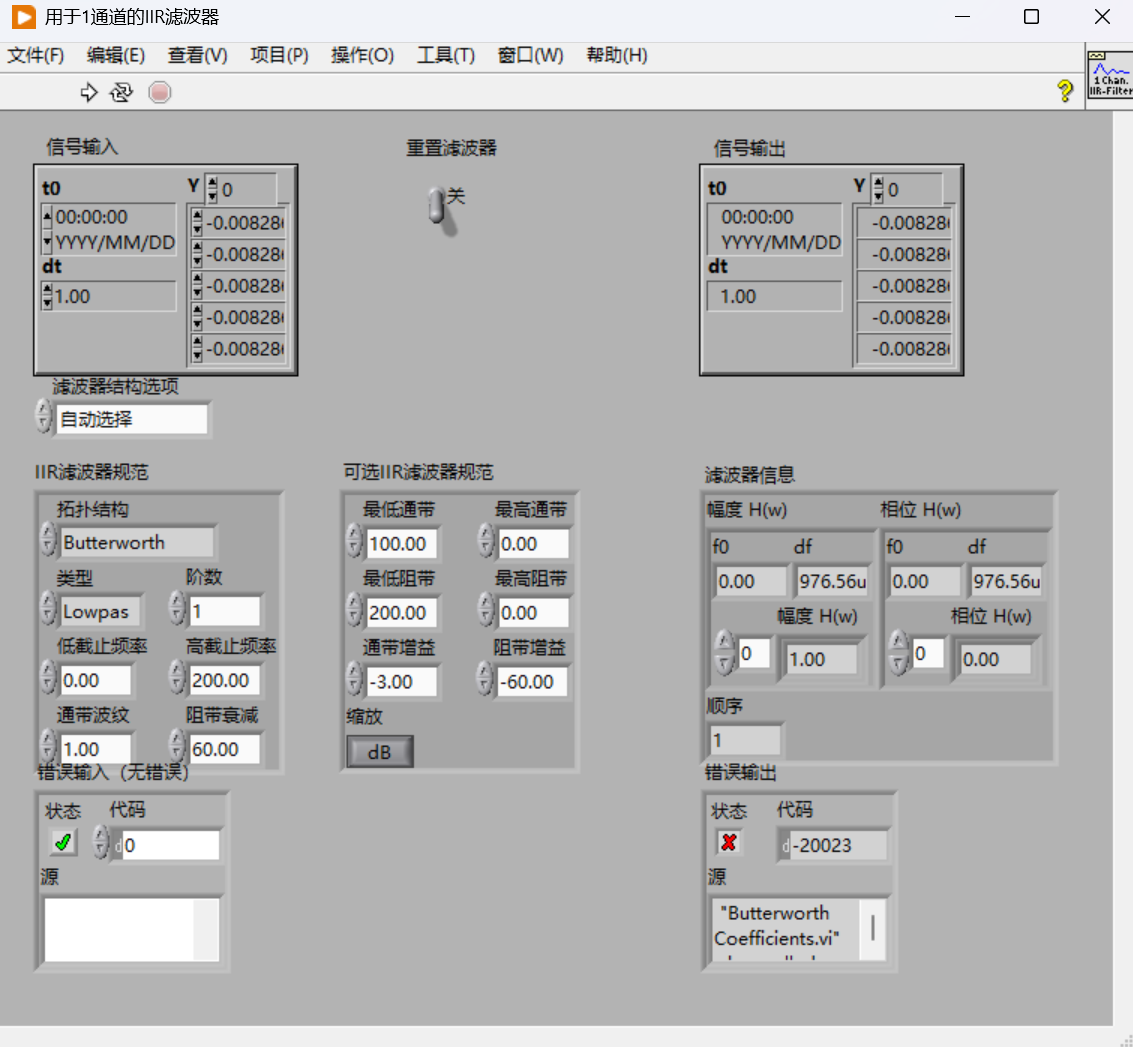Click the 阻带衰减 60.00 field
Viewport: 1133px width, 1047px height.
(x=225, y=749)
